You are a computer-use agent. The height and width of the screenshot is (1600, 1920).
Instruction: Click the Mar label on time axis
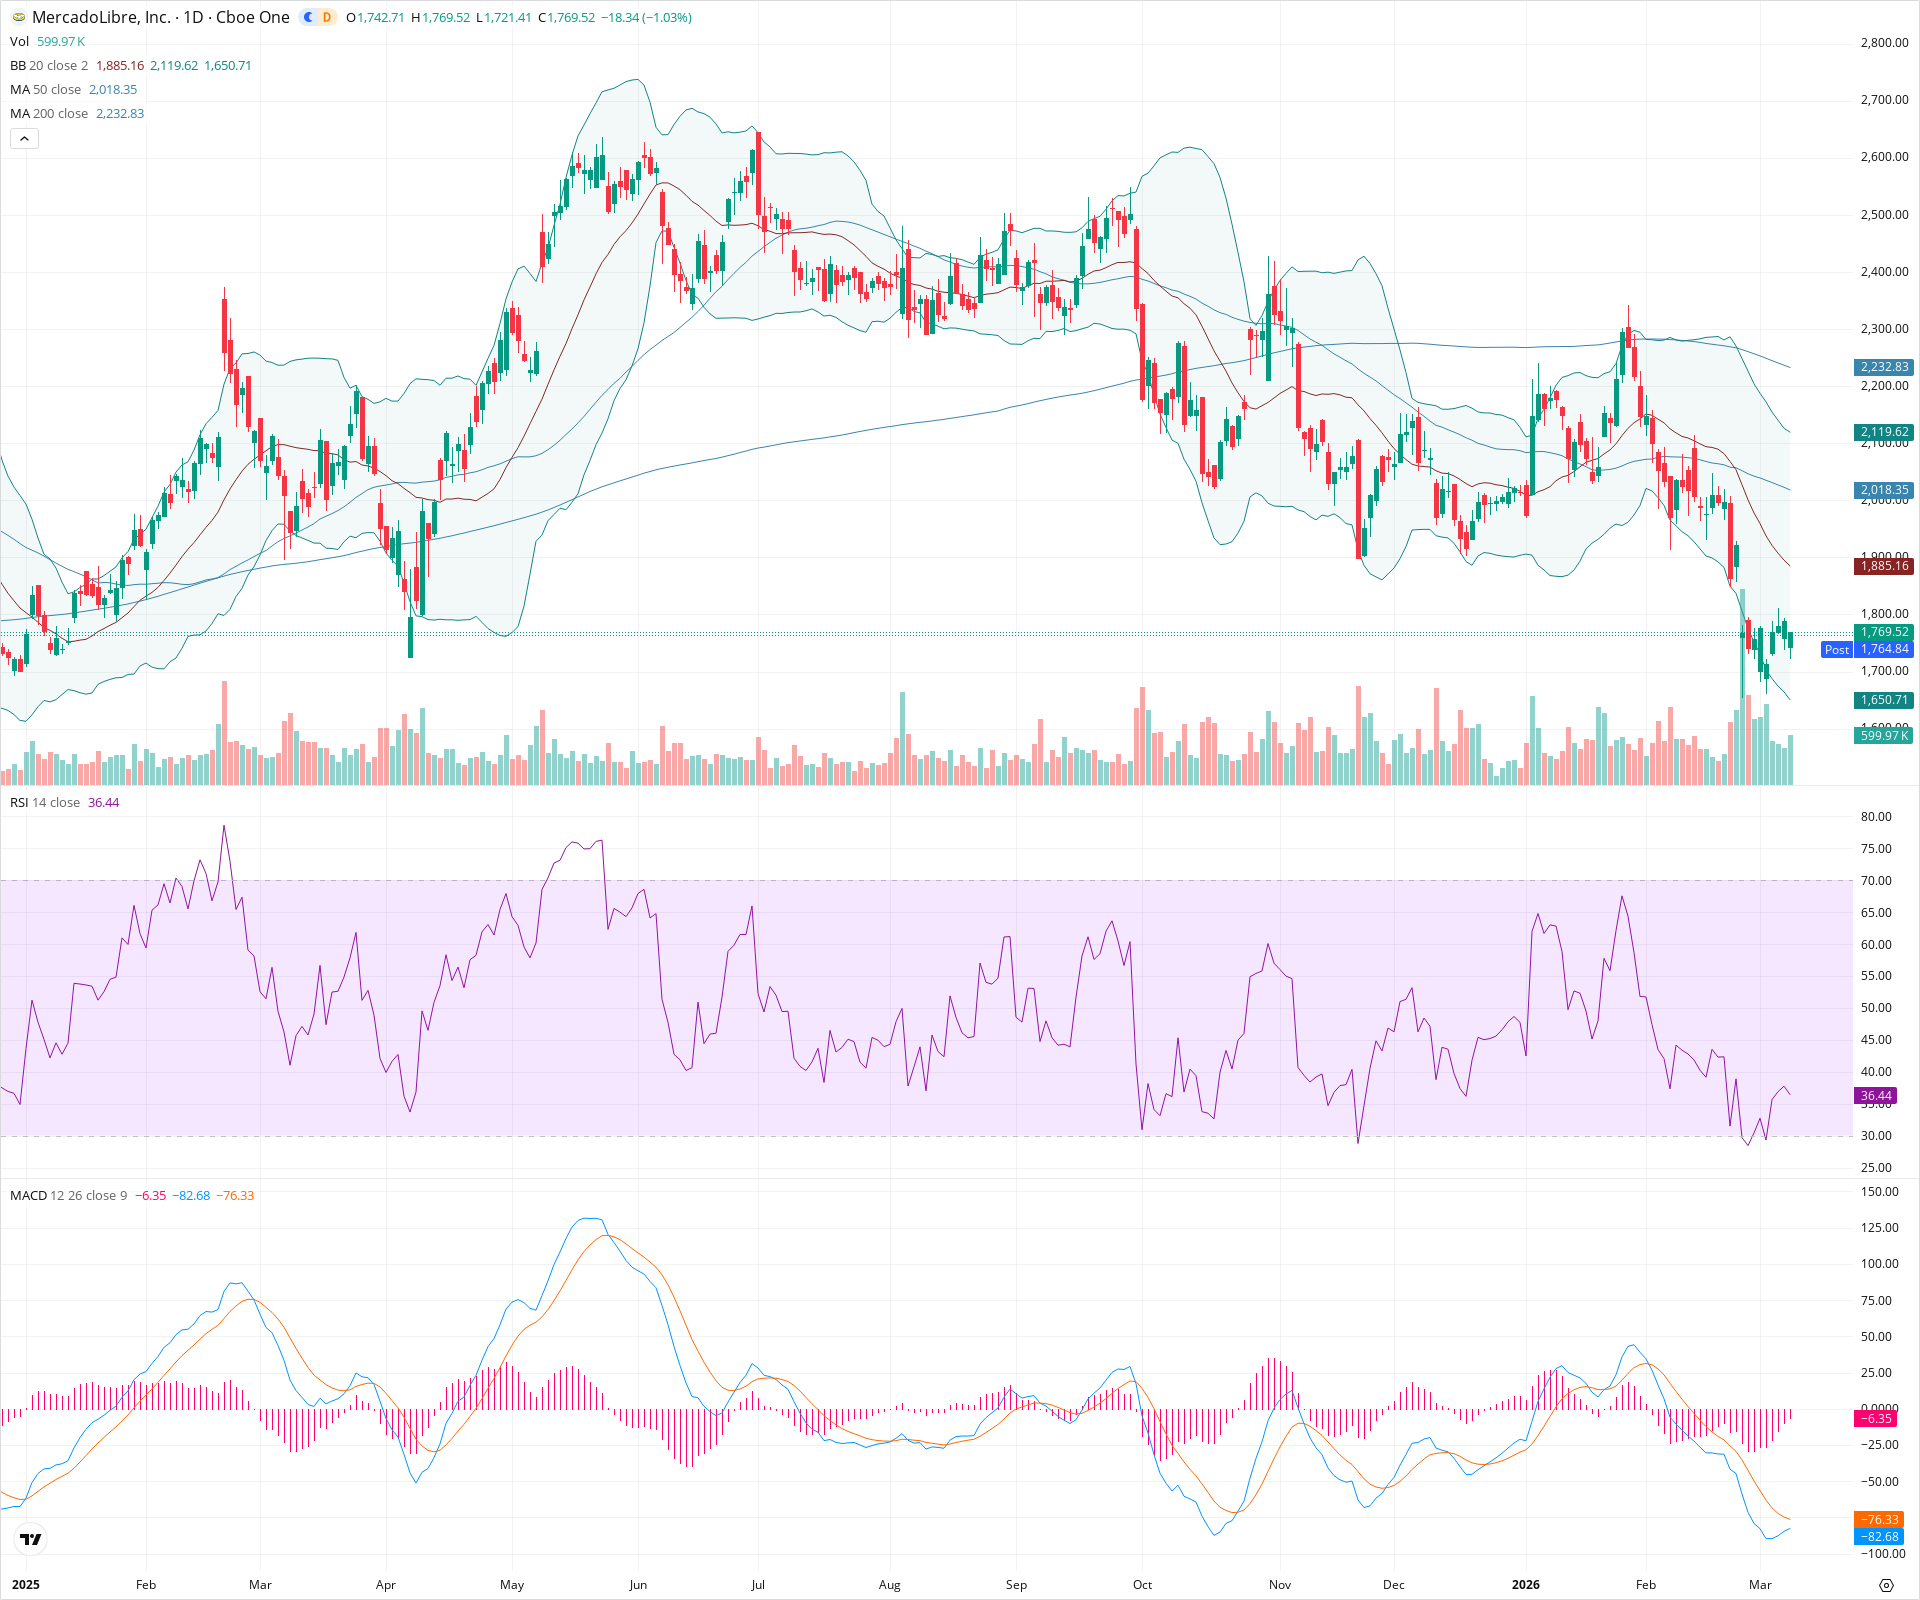pos(1760,1584)
